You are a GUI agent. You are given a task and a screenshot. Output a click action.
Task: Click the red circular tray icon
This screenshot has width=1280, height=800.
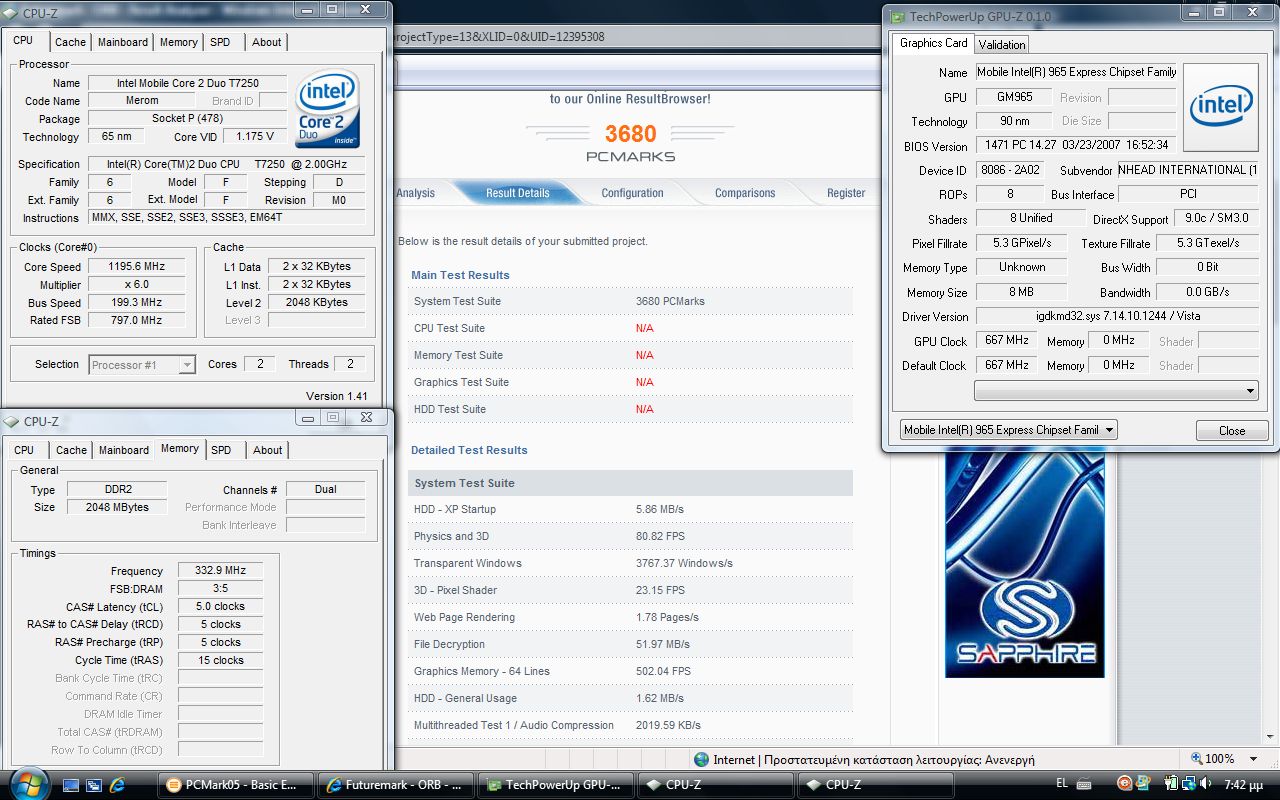tap(1124, 785)
